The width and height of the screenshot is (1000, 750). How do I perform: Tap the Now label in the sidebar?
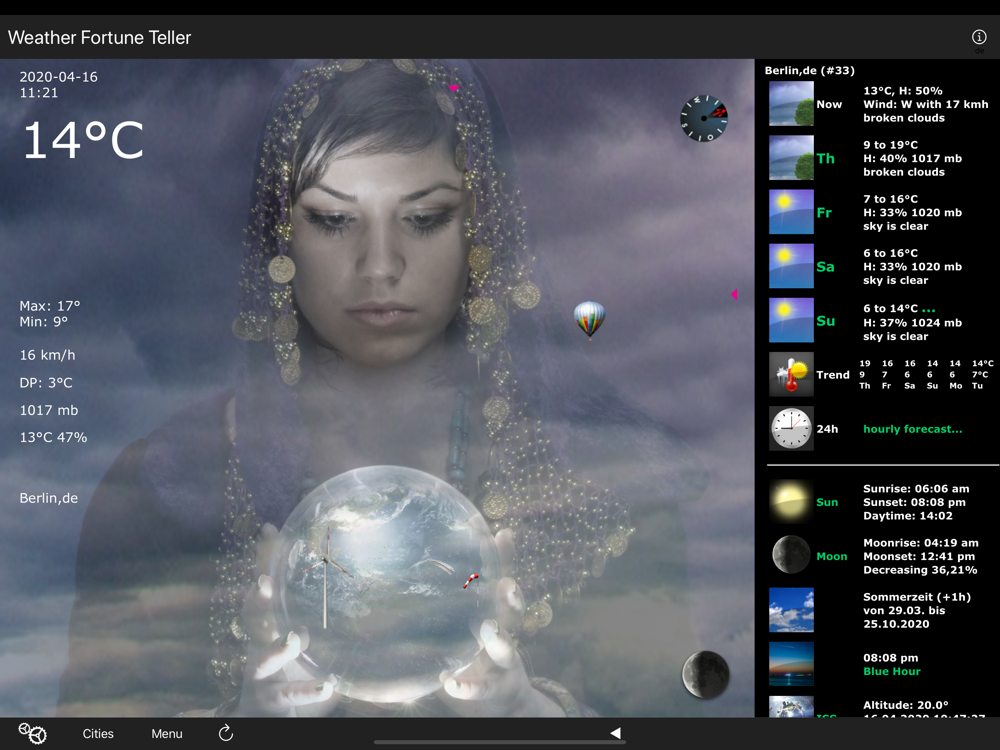pyautogui.click(x=829, y=105)
